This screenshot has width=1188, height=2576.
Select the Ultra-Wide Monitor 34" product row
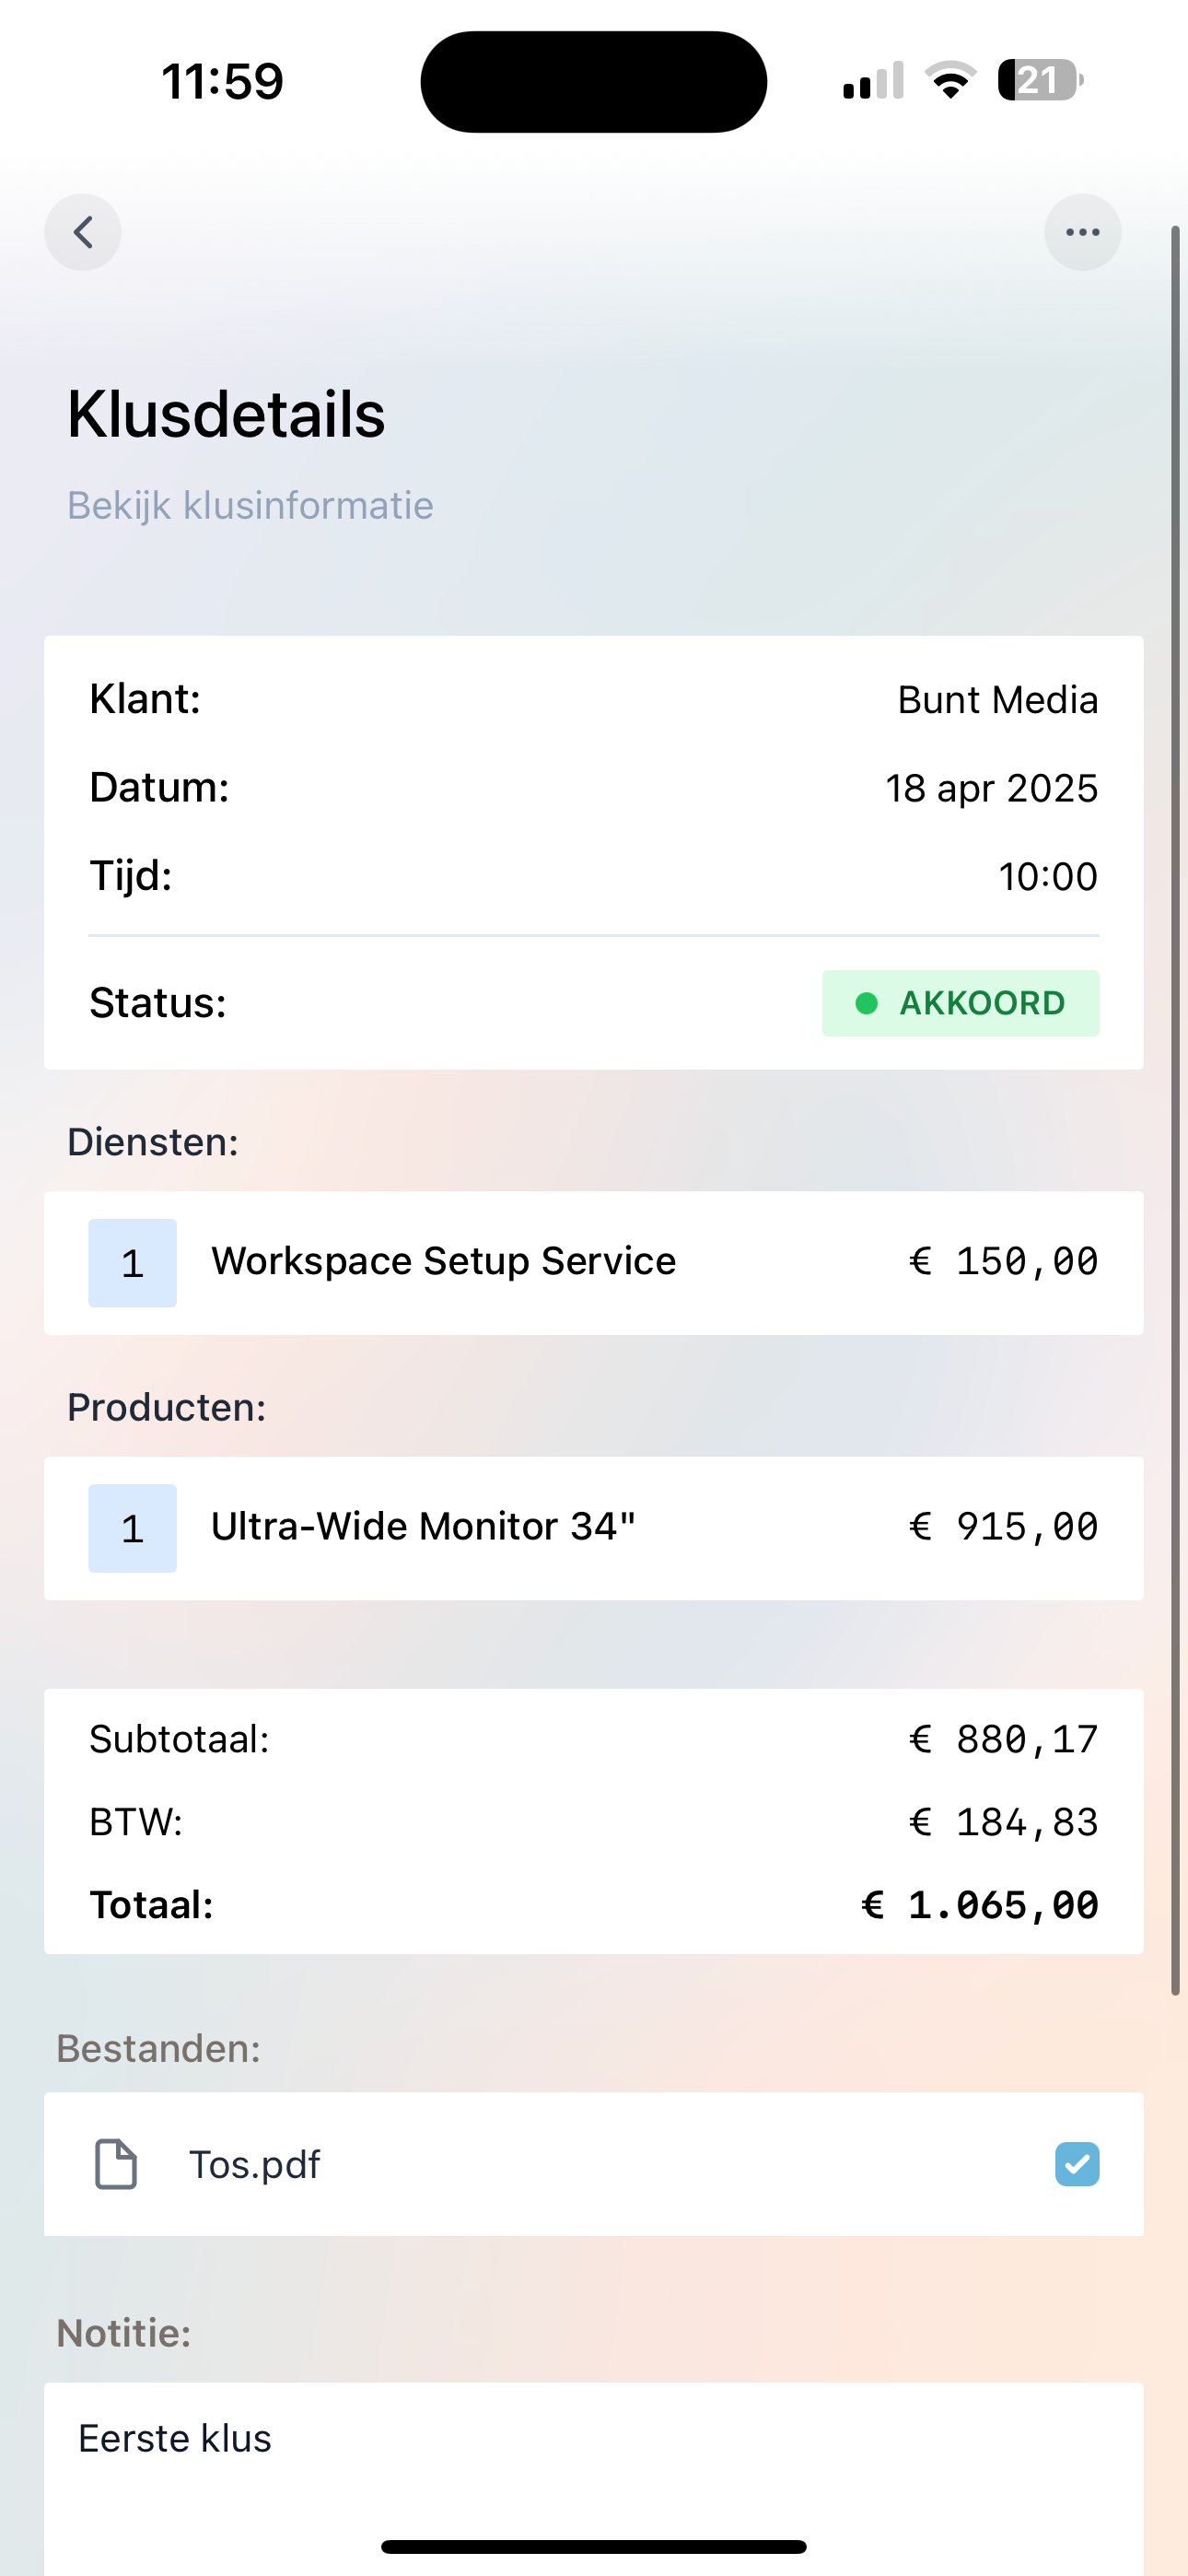pos(594,1528)
